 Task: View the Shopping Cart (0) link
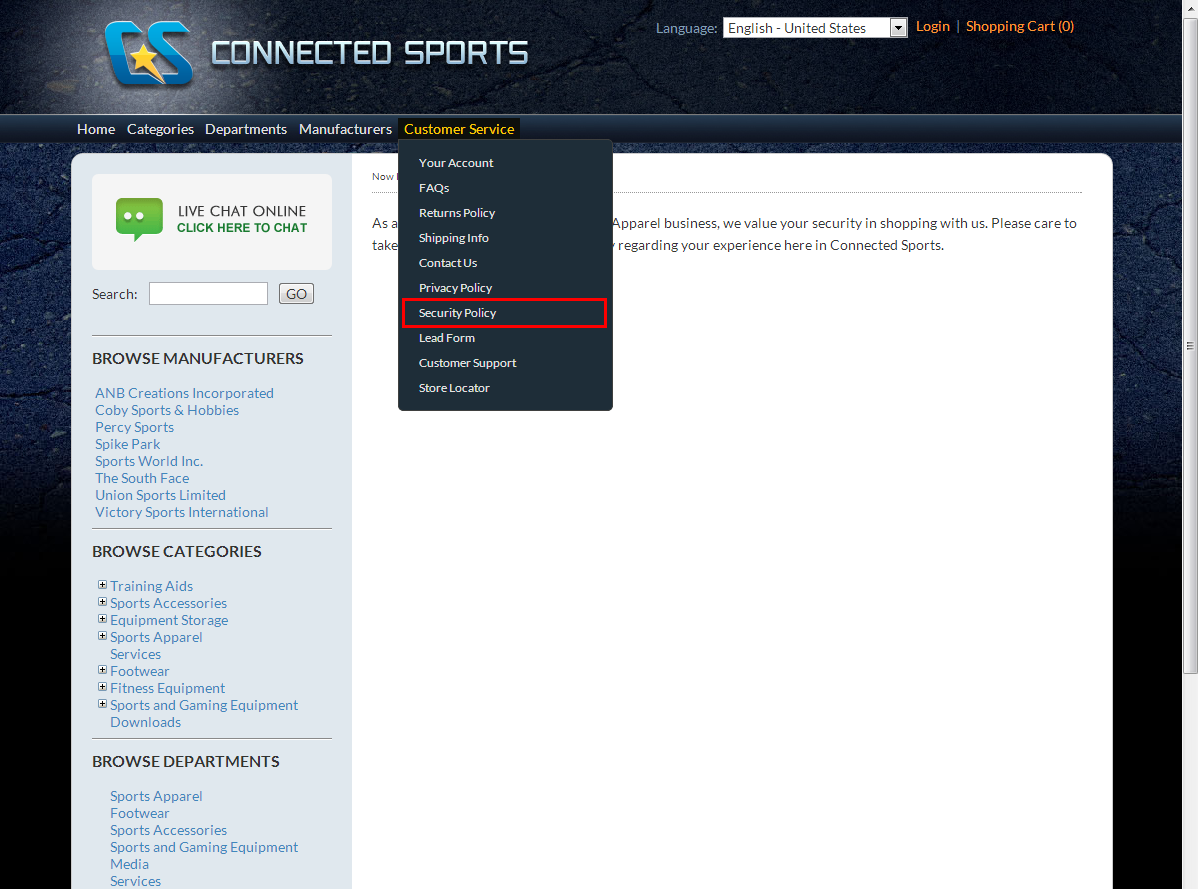(x=1019, y=26)
